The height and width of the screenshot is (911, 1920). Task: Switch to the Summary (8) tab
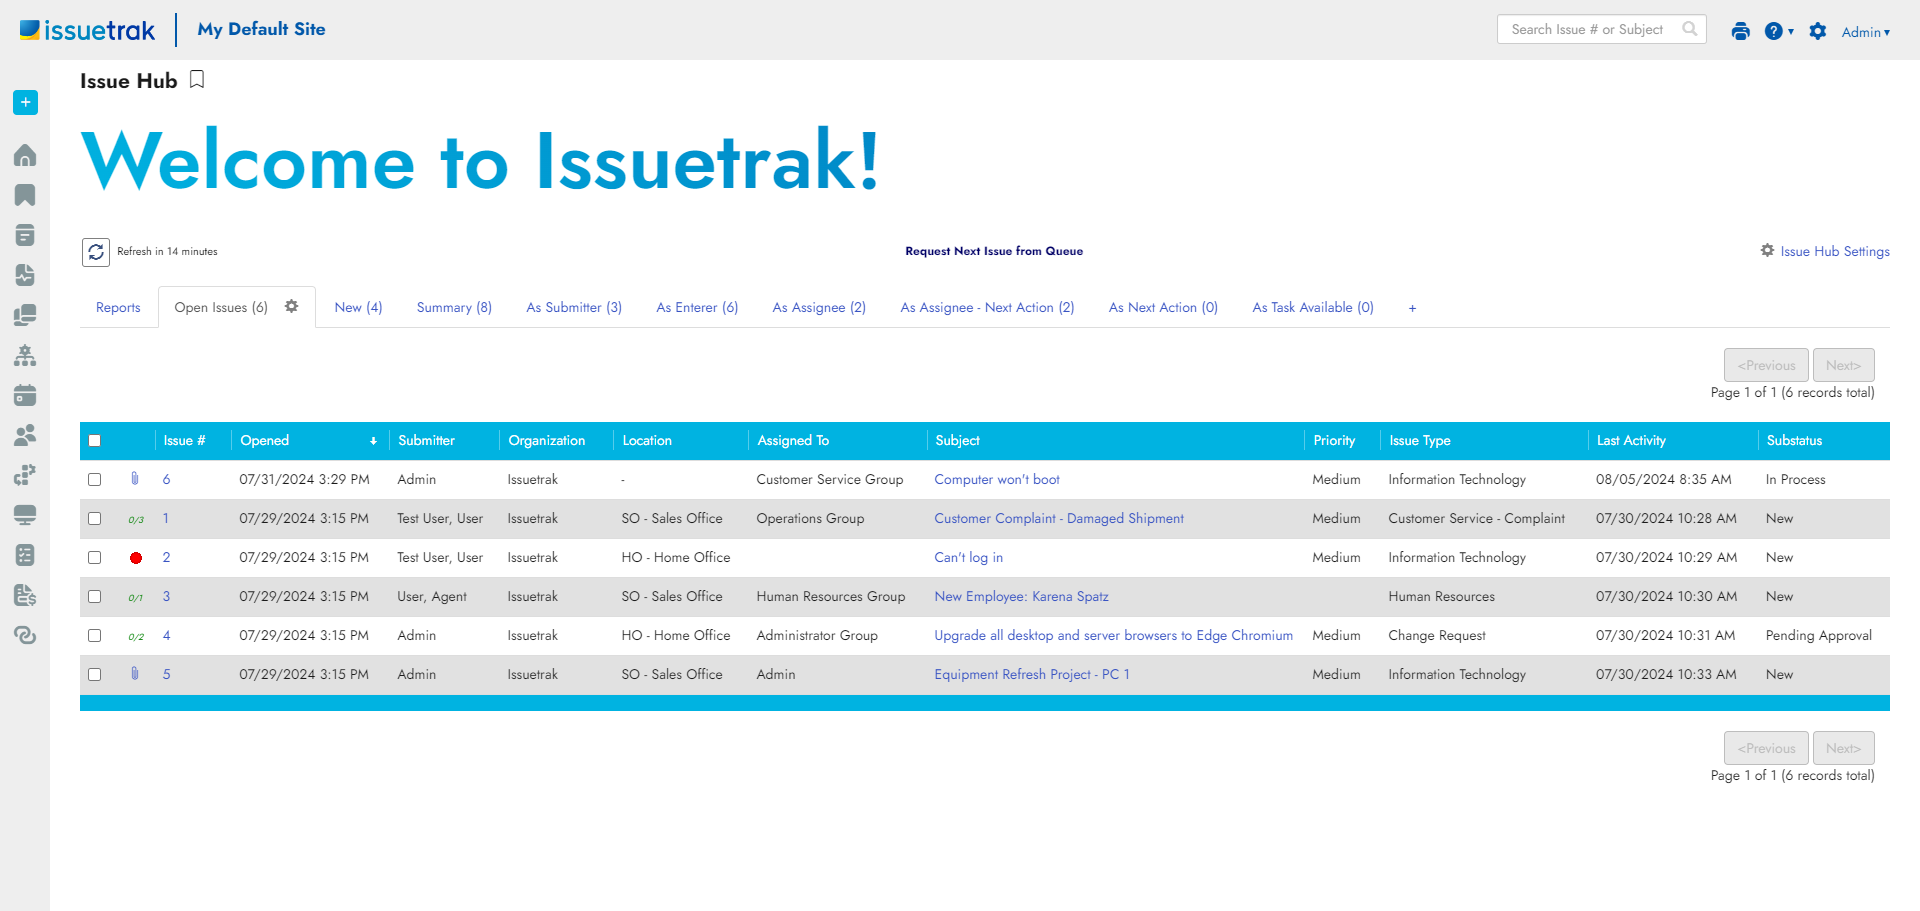click(x=454, y=307)
